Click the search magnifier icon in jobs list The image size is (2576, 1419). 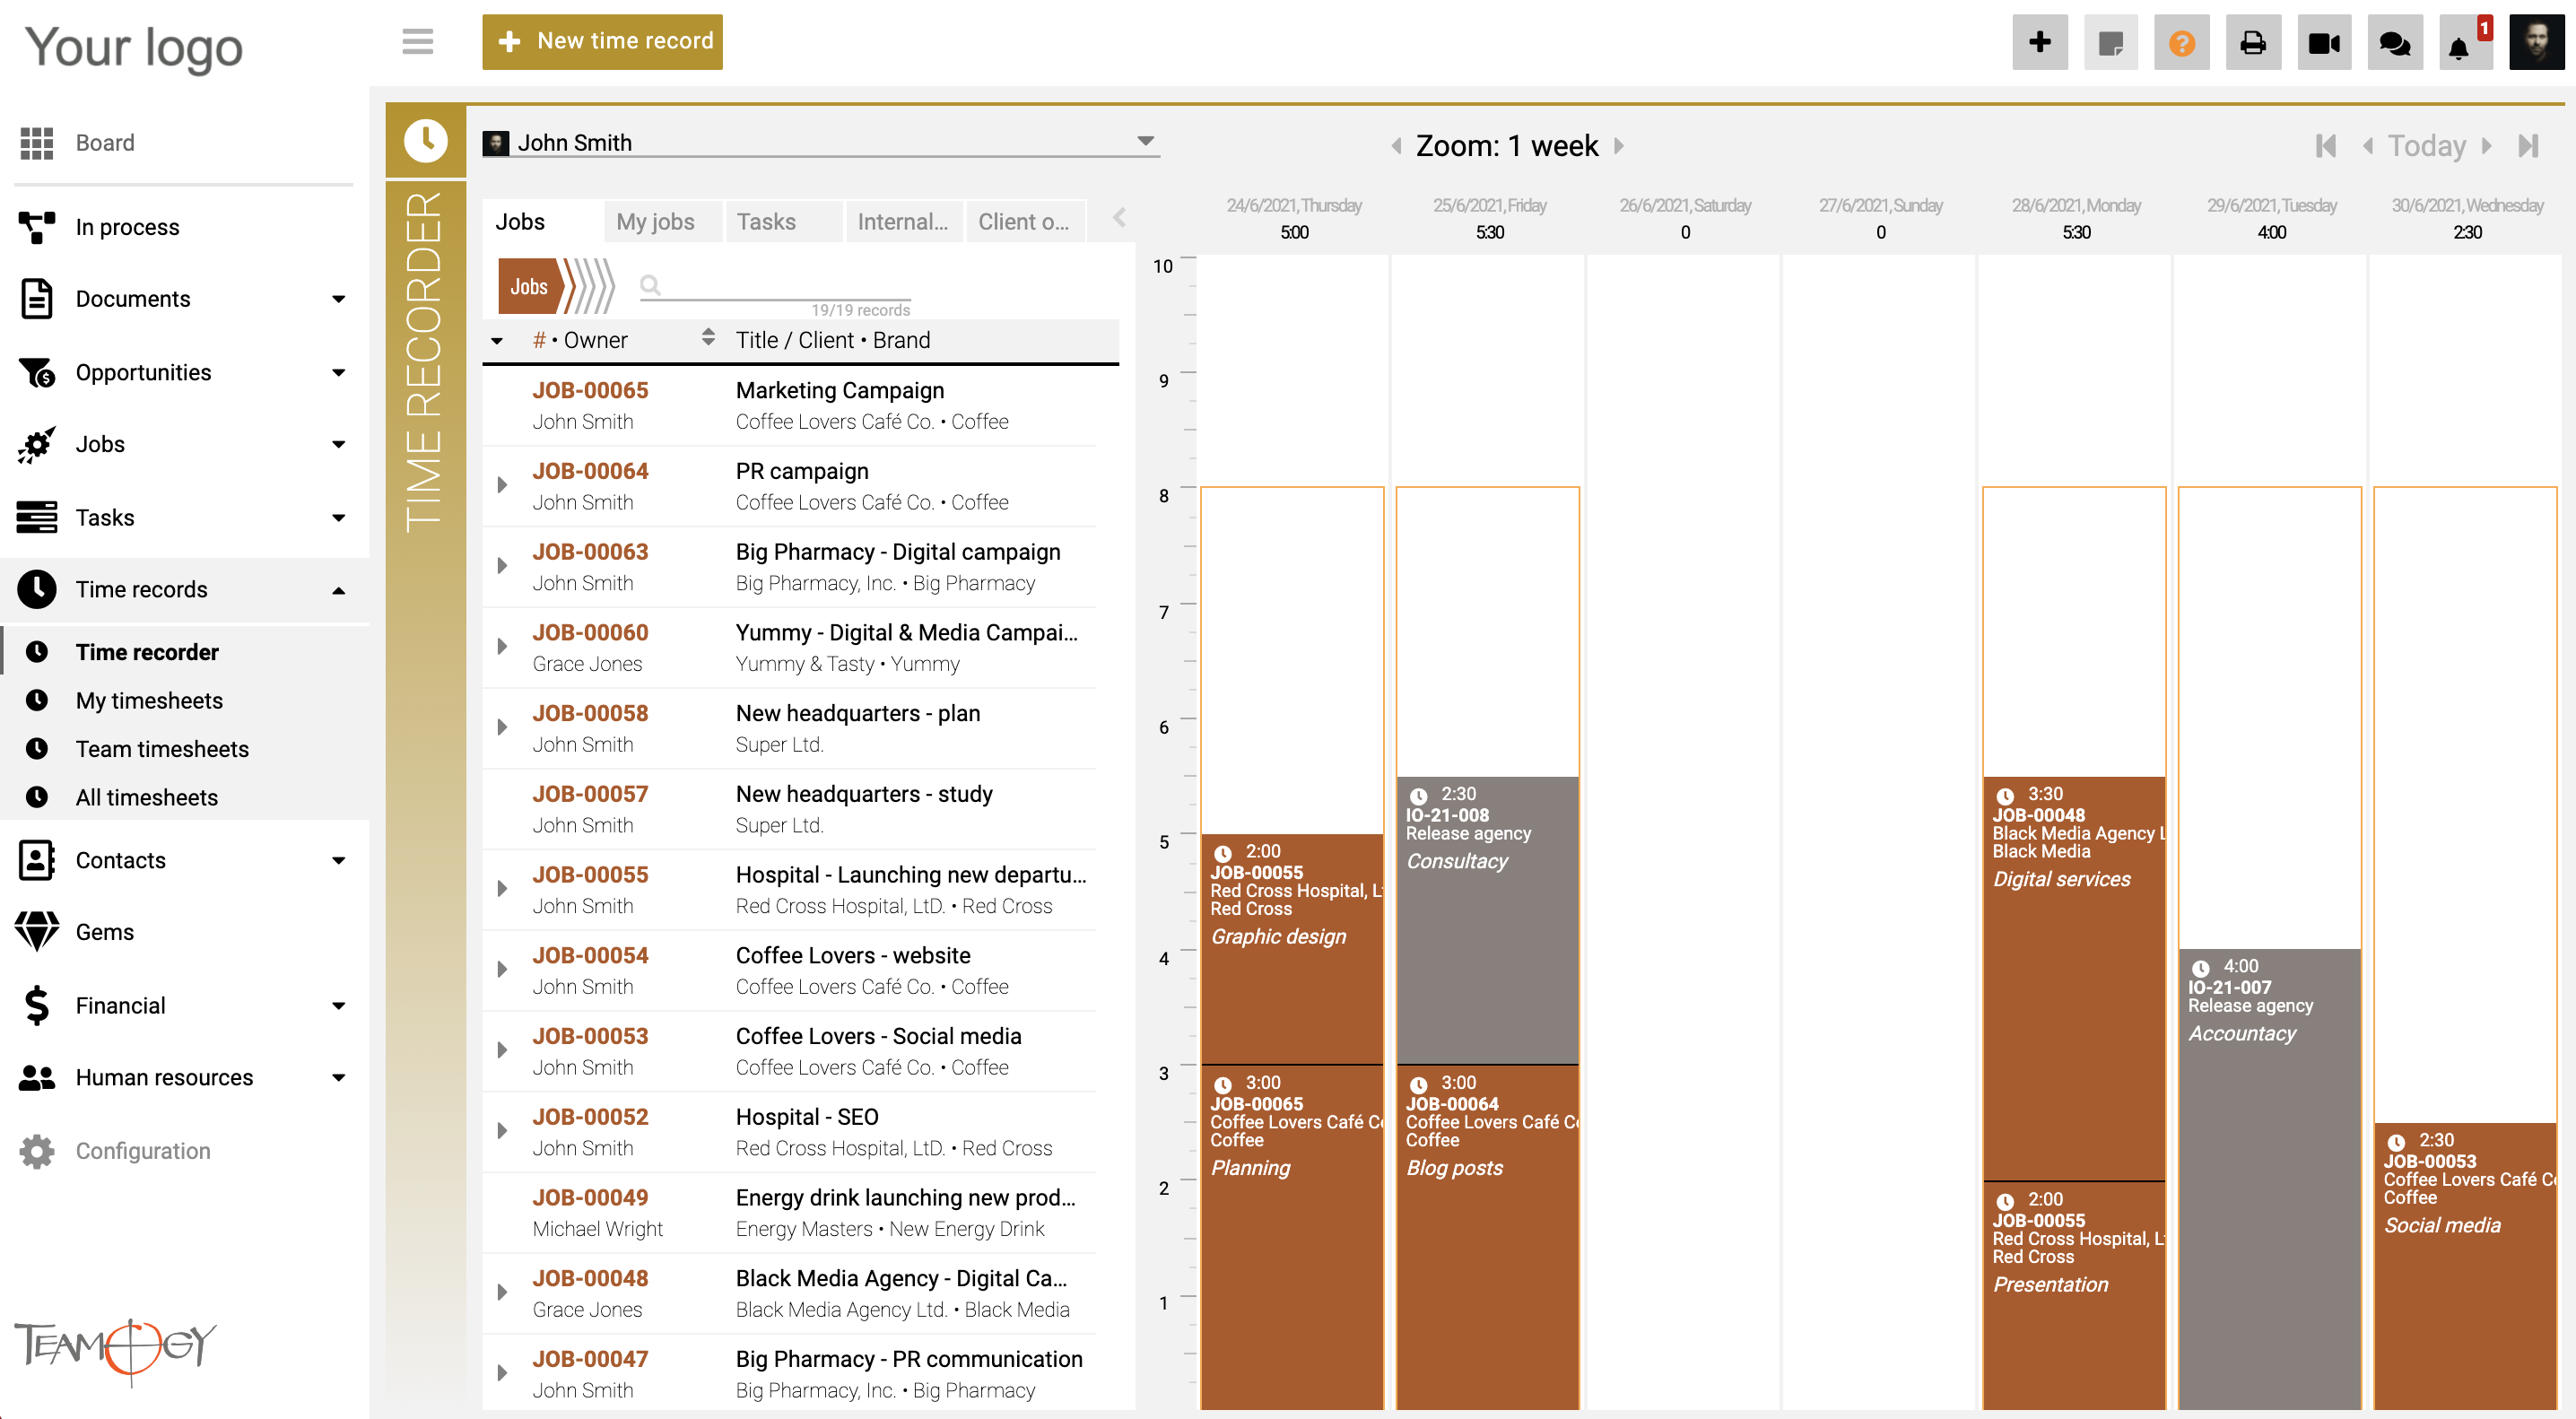coord(650,285)
